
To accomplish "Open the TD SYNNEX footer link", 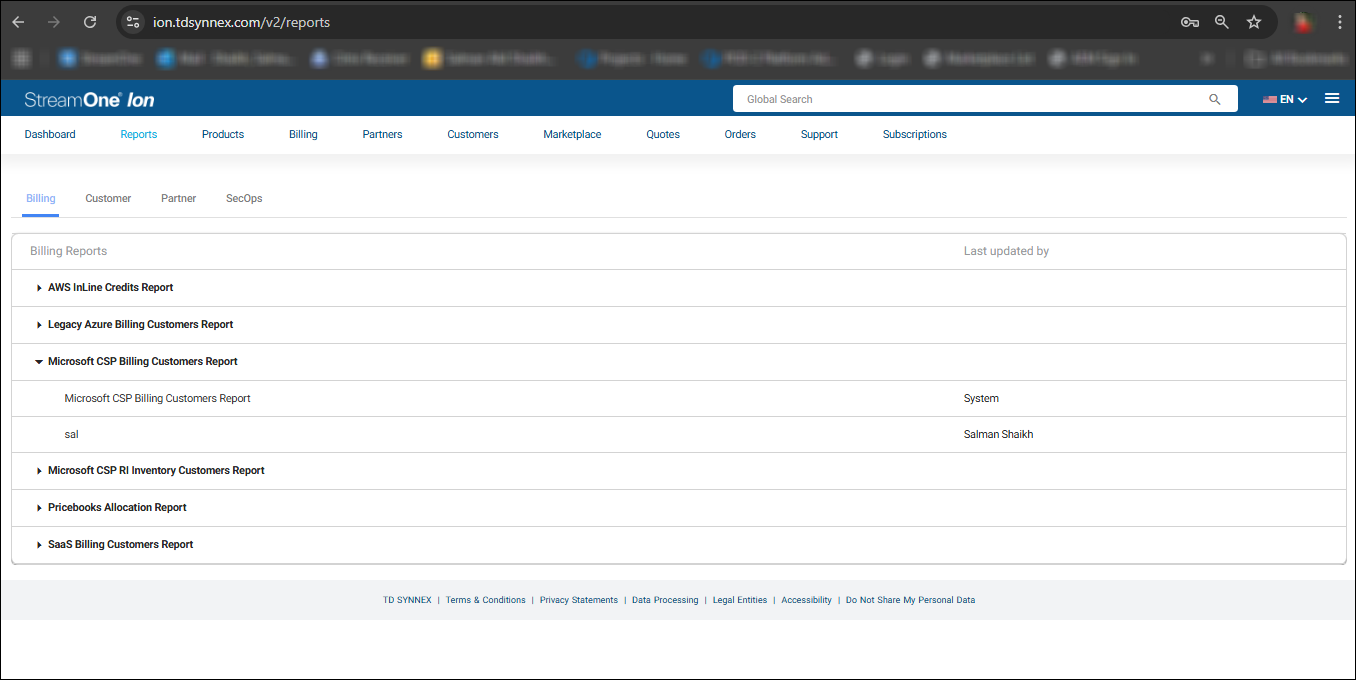I will tap(407, 600).
